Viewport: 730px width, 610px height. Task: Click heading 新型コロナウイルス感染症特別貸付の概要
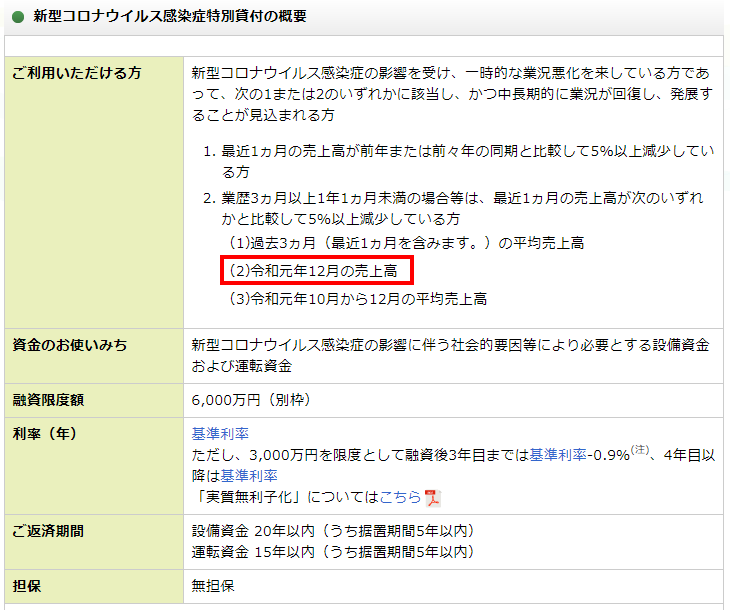pos(170,16)
